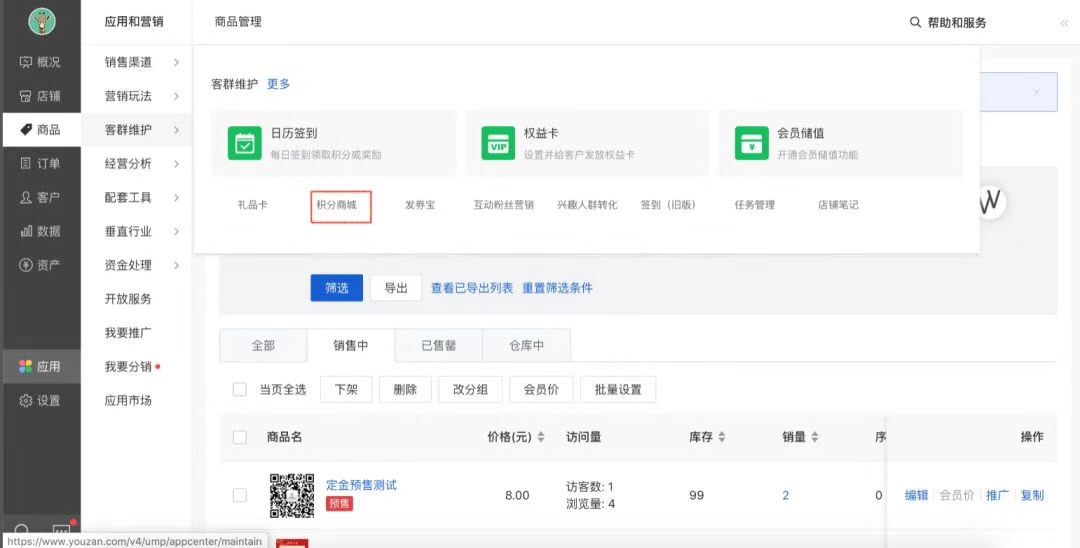Open 我要推广 in the app menu
Image resolution: width=1080 pixels, height=548 pixels.
pos(128,333)
